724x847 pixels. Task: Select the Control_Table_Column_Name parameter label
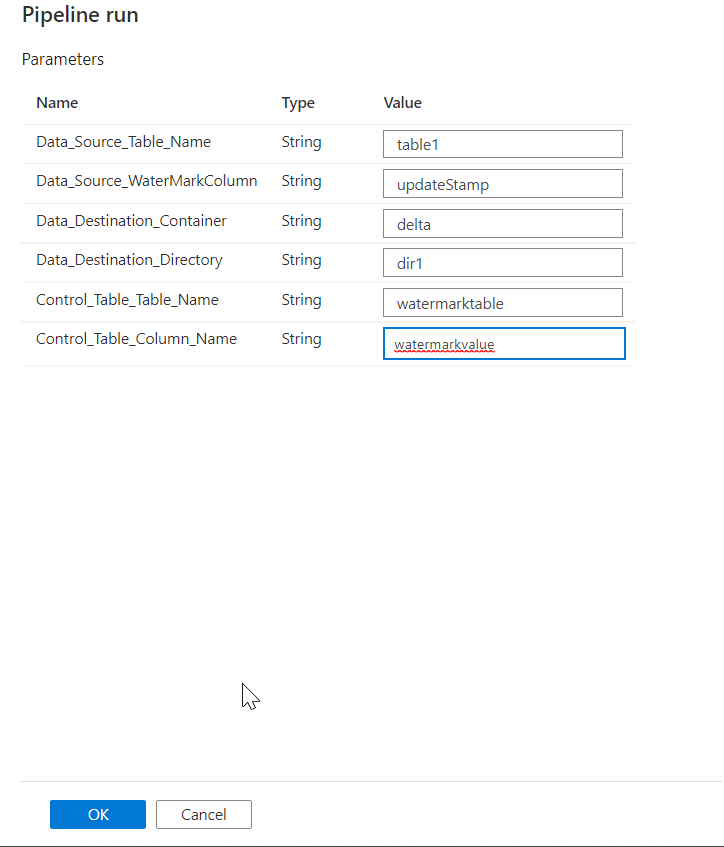coord(136,339)
